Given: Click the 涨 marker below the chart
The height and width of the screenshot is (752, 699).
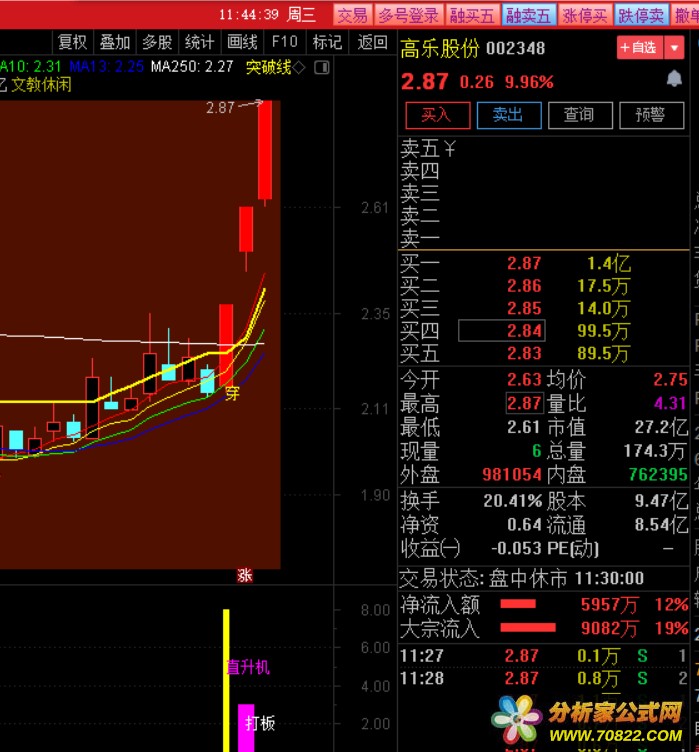Looking at the screenshot, I should [245, 576].
